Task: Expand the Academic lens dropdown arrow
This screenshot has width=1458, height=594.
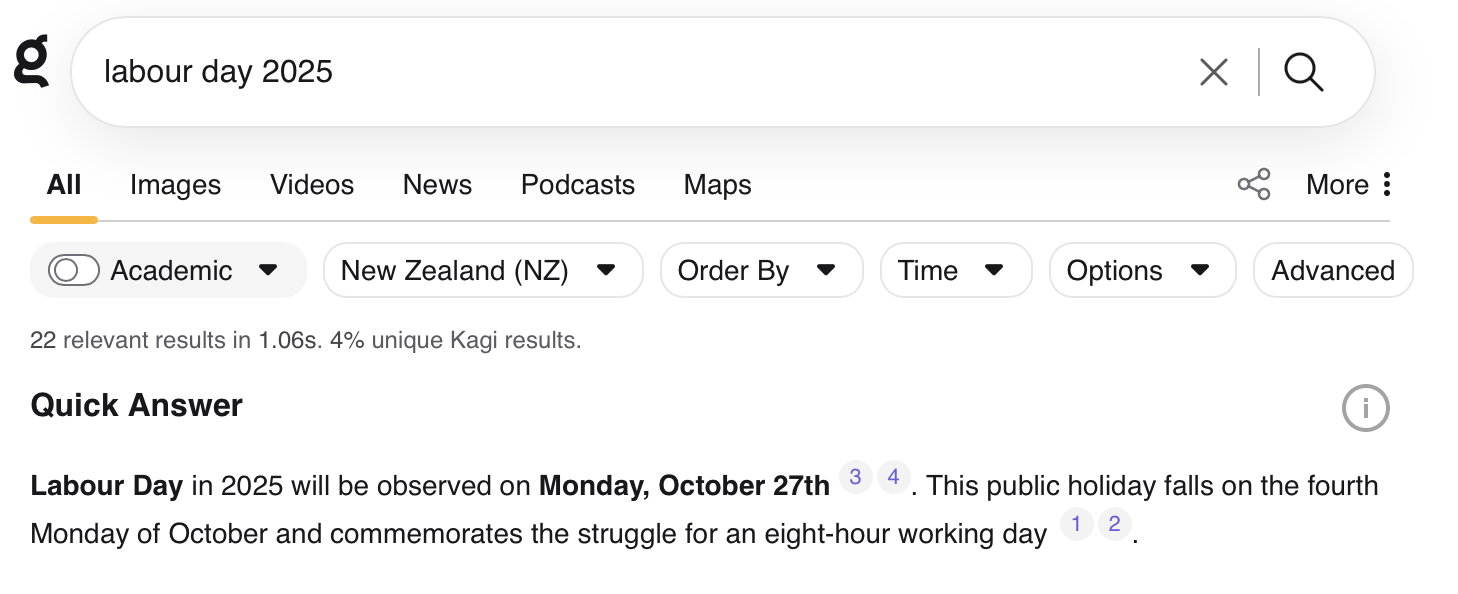Action: pos(268,271)
